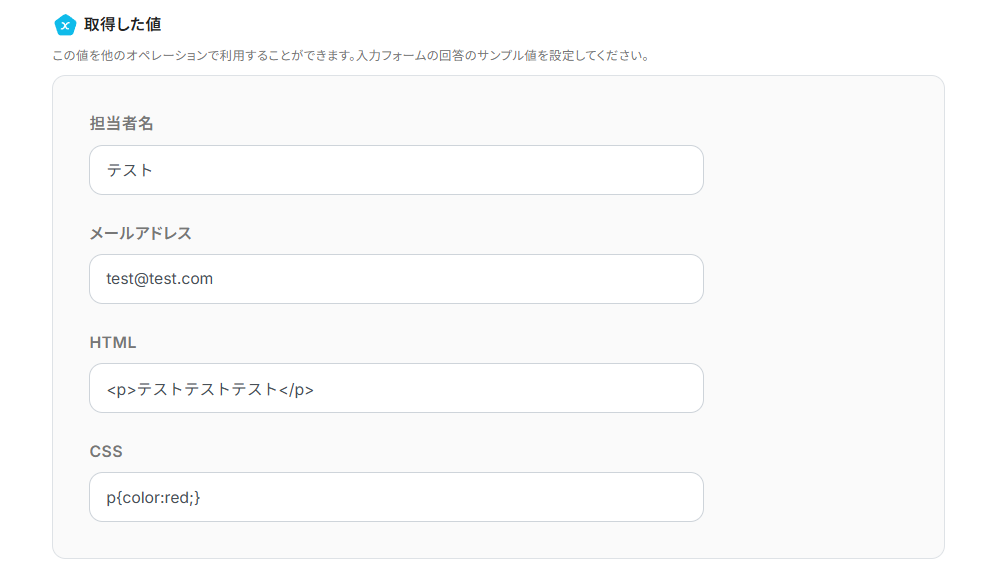Click the sentence 入力フォームの回答のサンプル値を設定してください
Viewport: 986px width, 586px height.
pos(502,56)
